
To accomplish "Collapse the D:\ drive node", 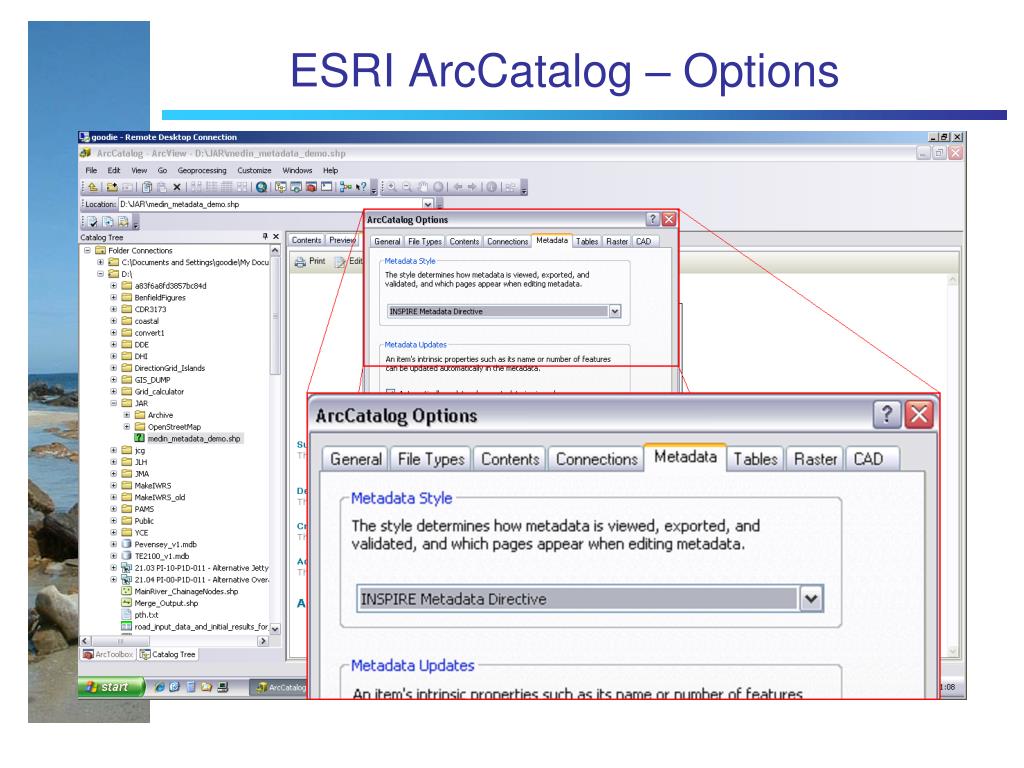I will pos(100,274).
